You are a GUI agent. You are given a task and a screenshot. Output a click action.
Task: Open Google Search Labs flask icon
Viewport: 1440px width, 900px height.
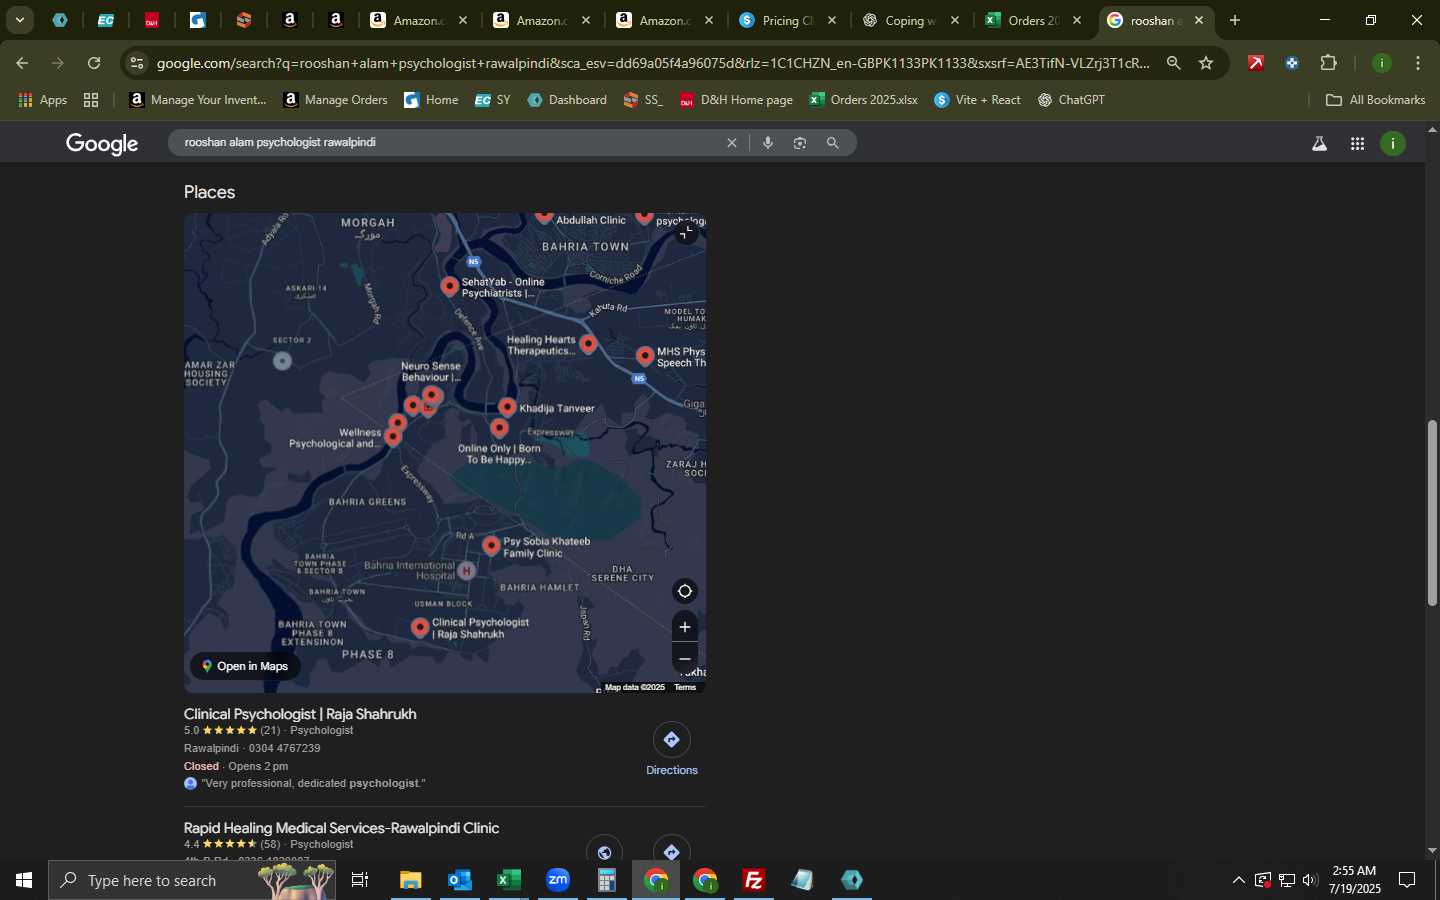[1319, 144]
